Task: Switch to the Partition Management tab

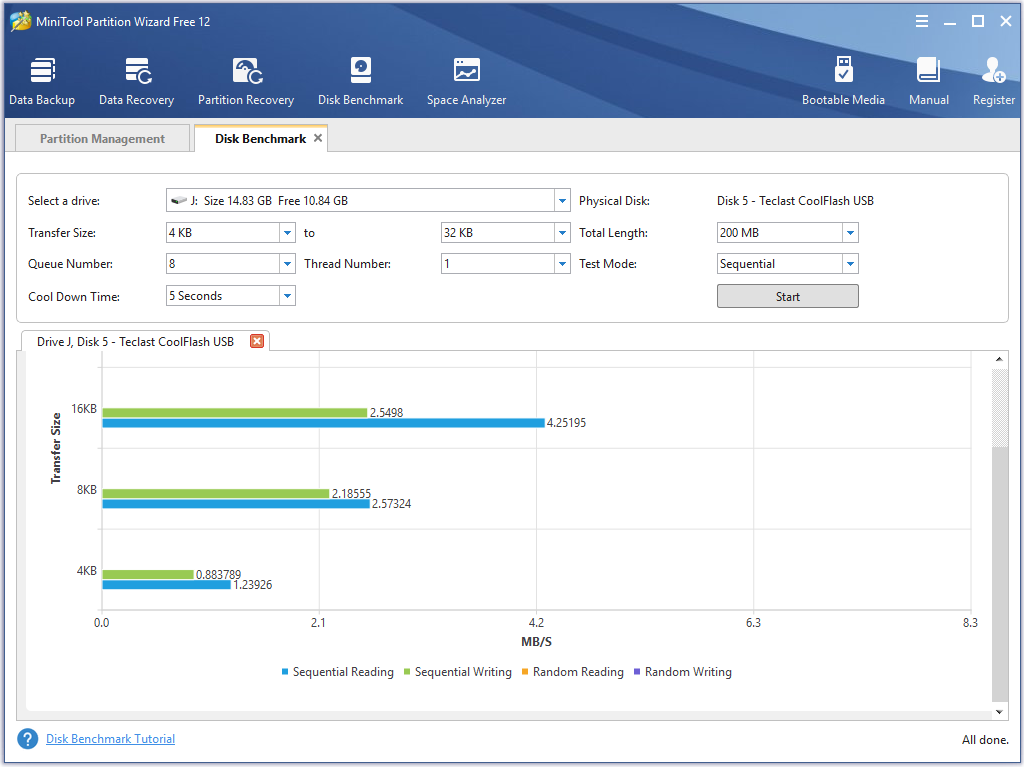Action: tap(102, 139)
